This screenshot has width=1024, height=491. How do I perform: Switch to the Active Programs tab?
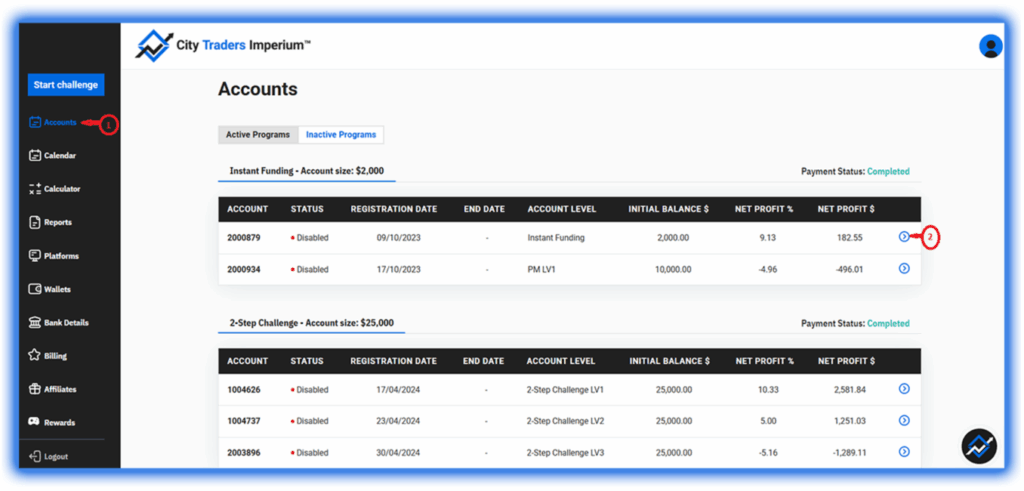258,135
